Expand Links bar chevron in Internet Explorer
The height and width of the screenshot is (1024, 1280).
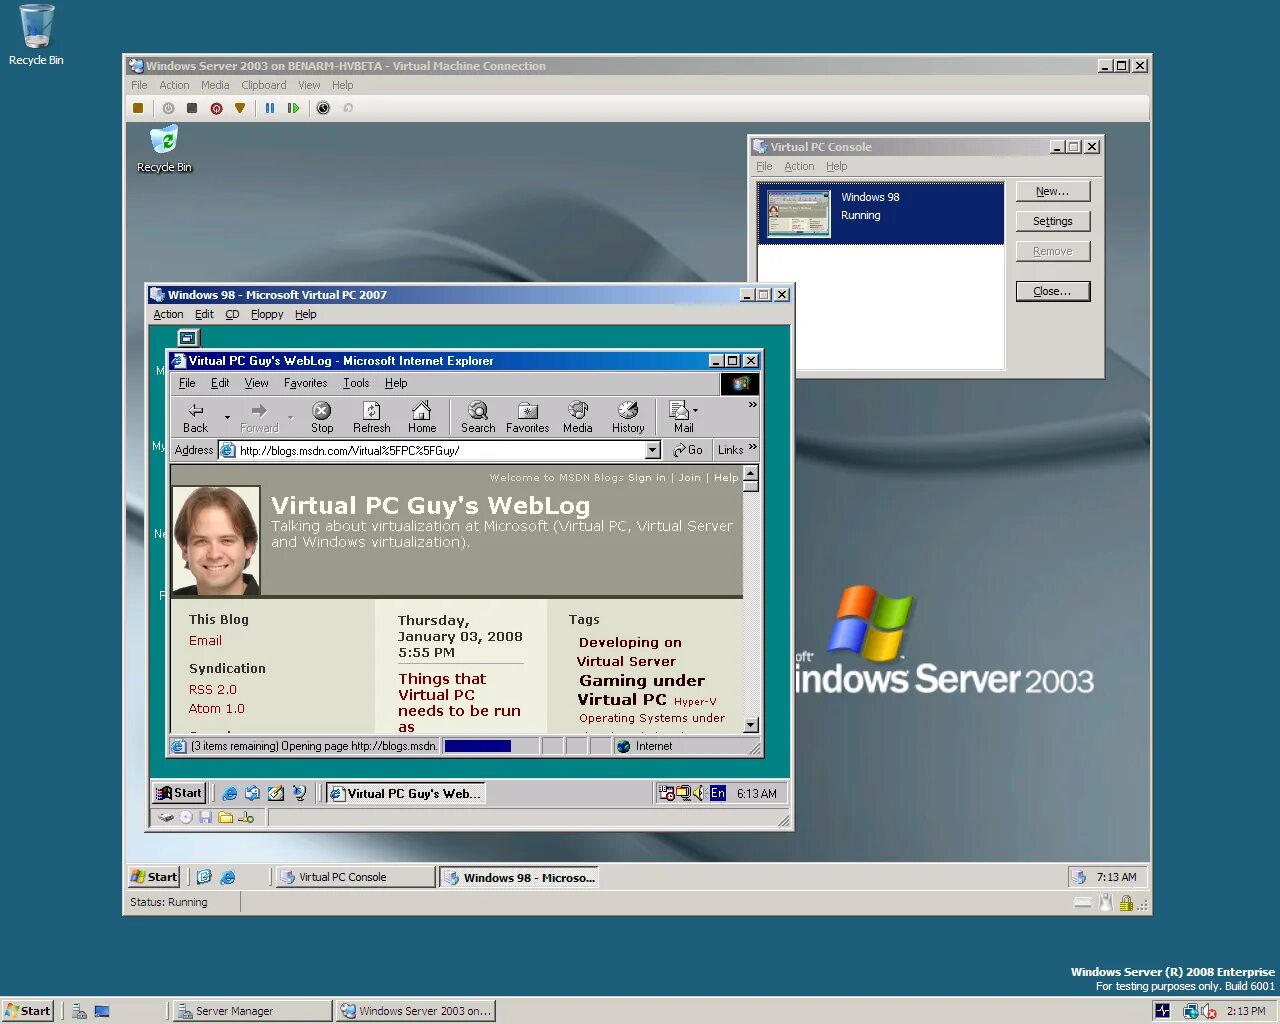click(752, 448)
